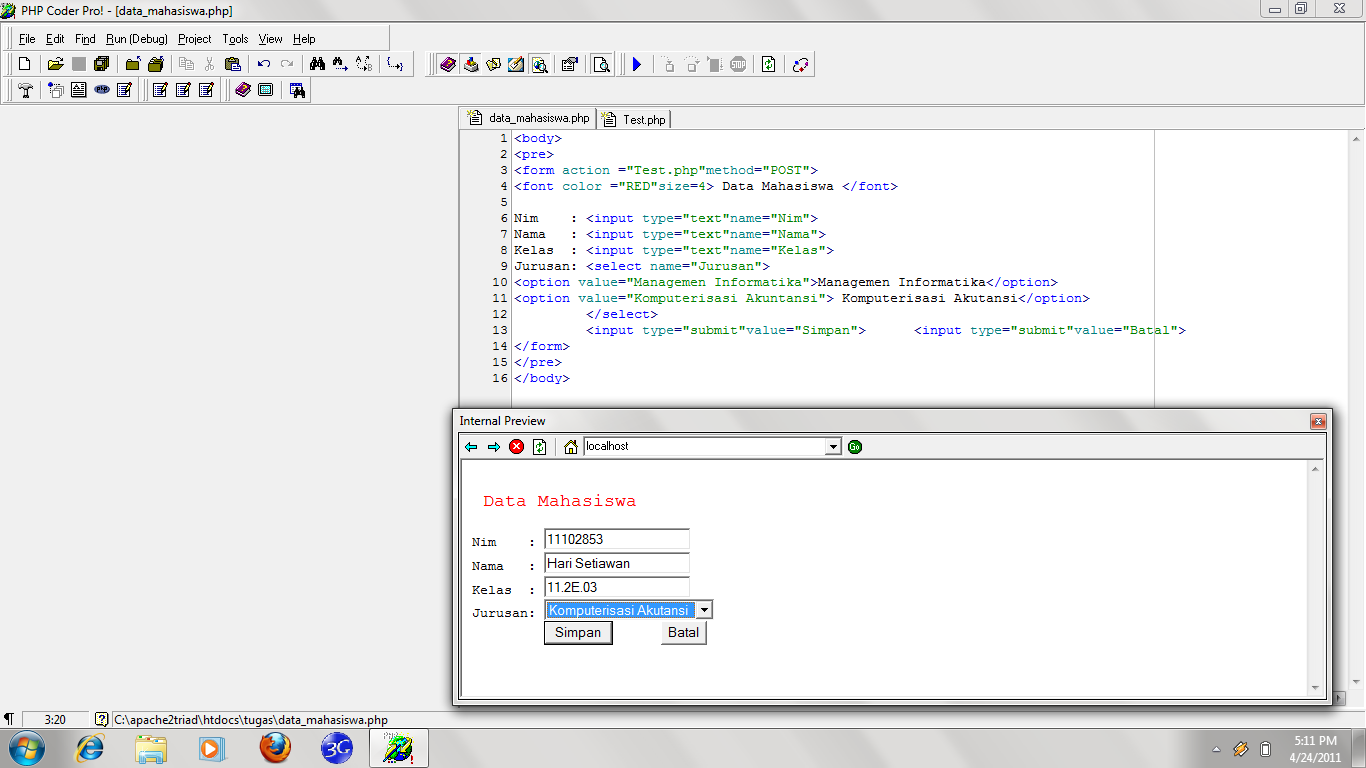Screen dimensions: 1366x768
Task: Click the paste clipboard icon
Action: 233,64
